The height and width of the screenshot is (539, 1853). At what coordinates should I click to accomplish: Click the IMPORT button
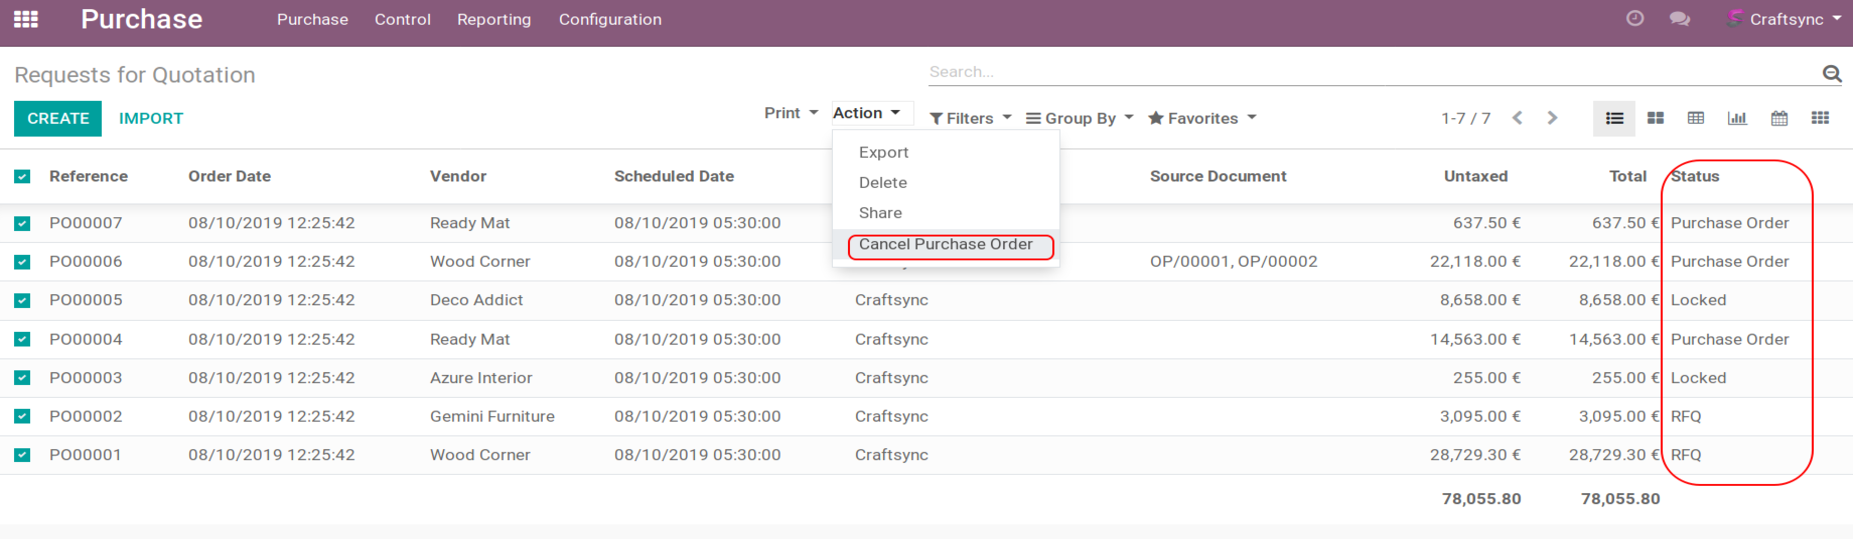click(x=151, y=118)
